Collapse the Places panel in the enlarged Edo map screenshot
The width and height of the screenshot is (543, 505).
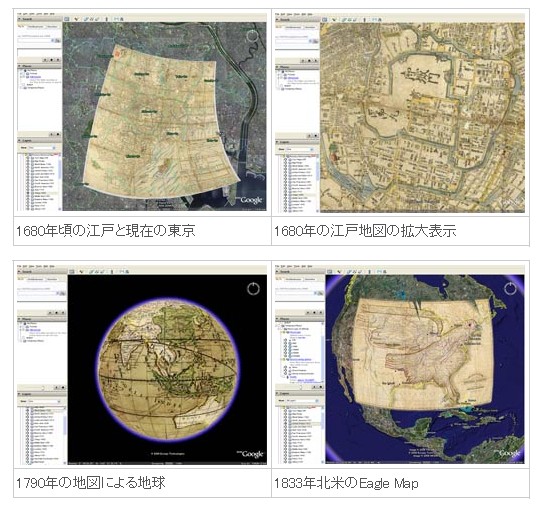coord(278,67)
